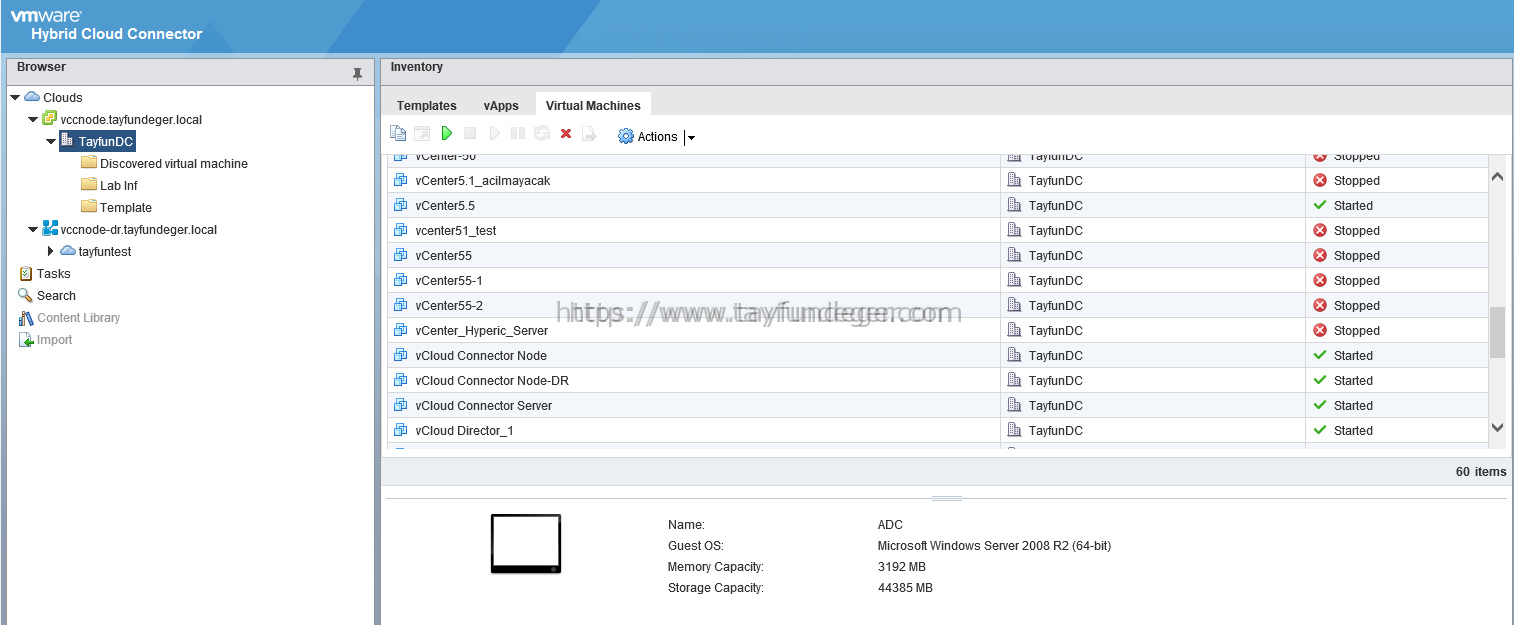Click the red Stopped icon for vCenter_Hyperic_Server
Viewport: 1514px width, 625px height.
[1320, 331]
